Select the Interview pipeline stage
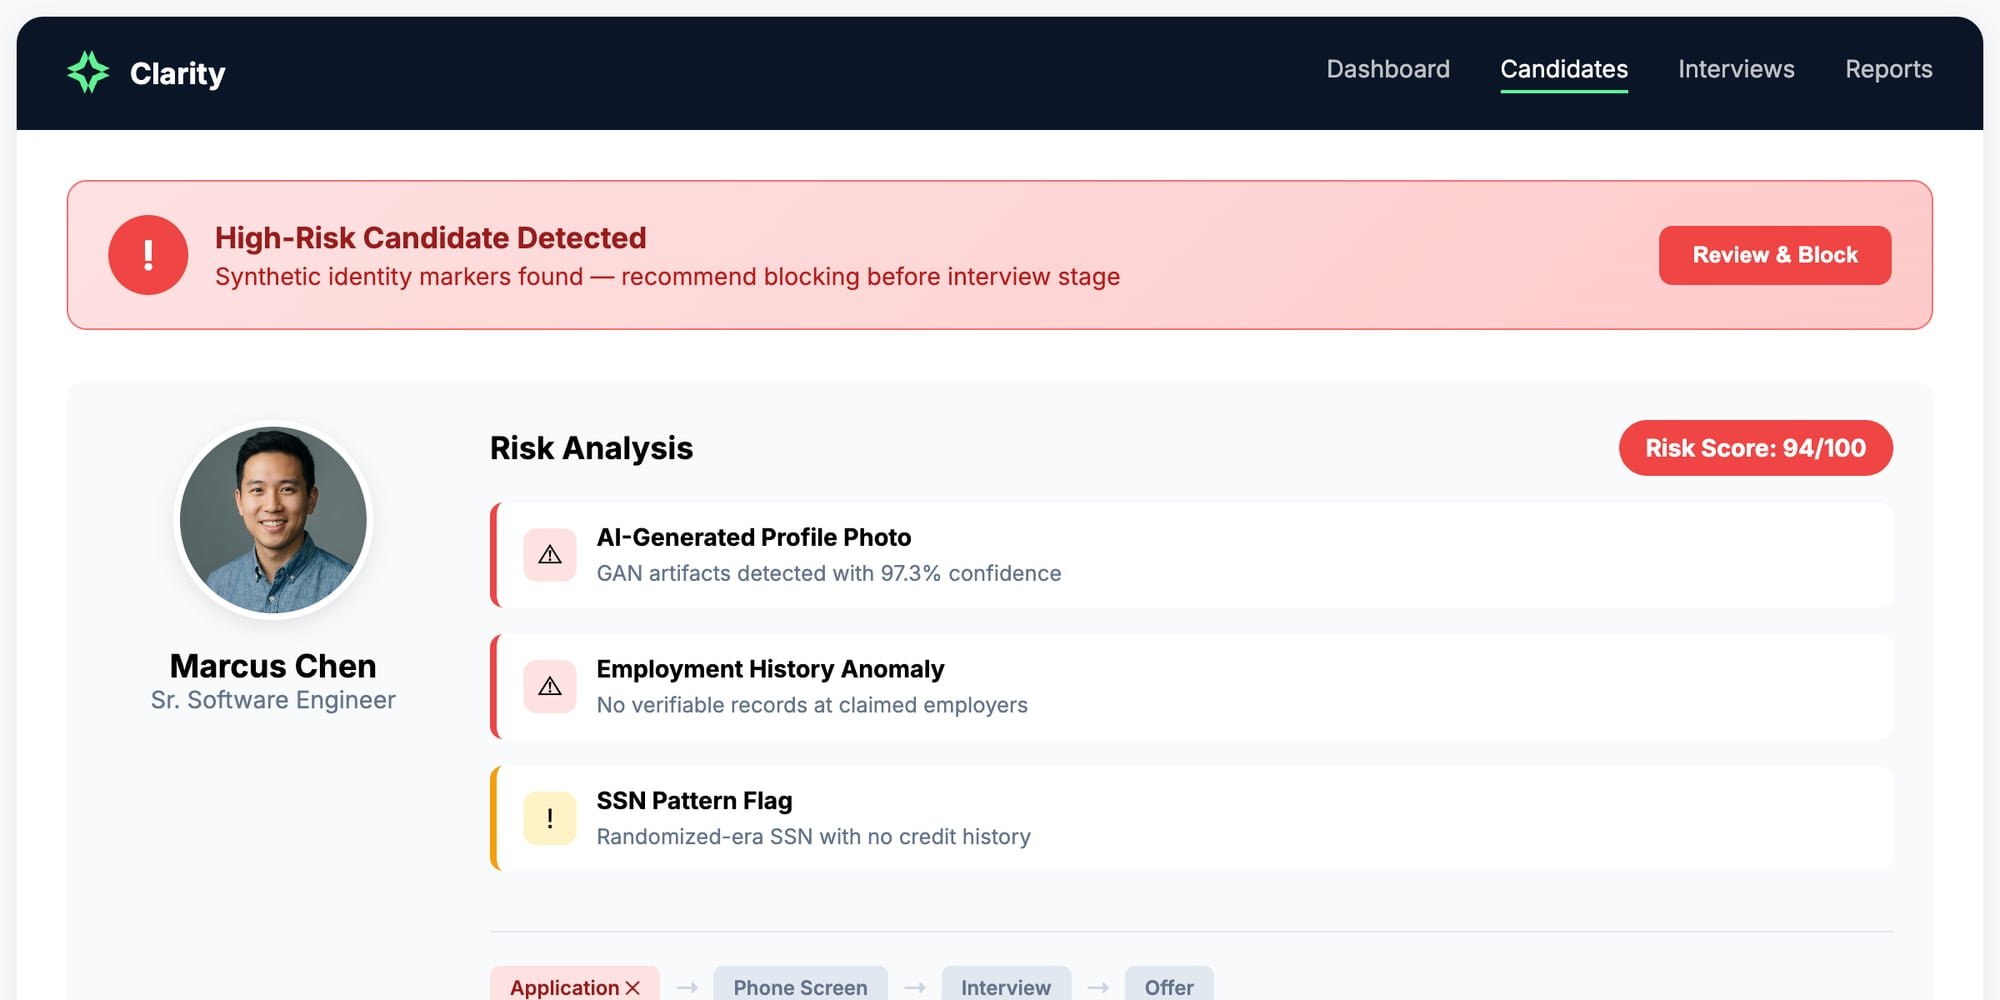Screen dimensions: 2000x1000 coord(1005,987)
